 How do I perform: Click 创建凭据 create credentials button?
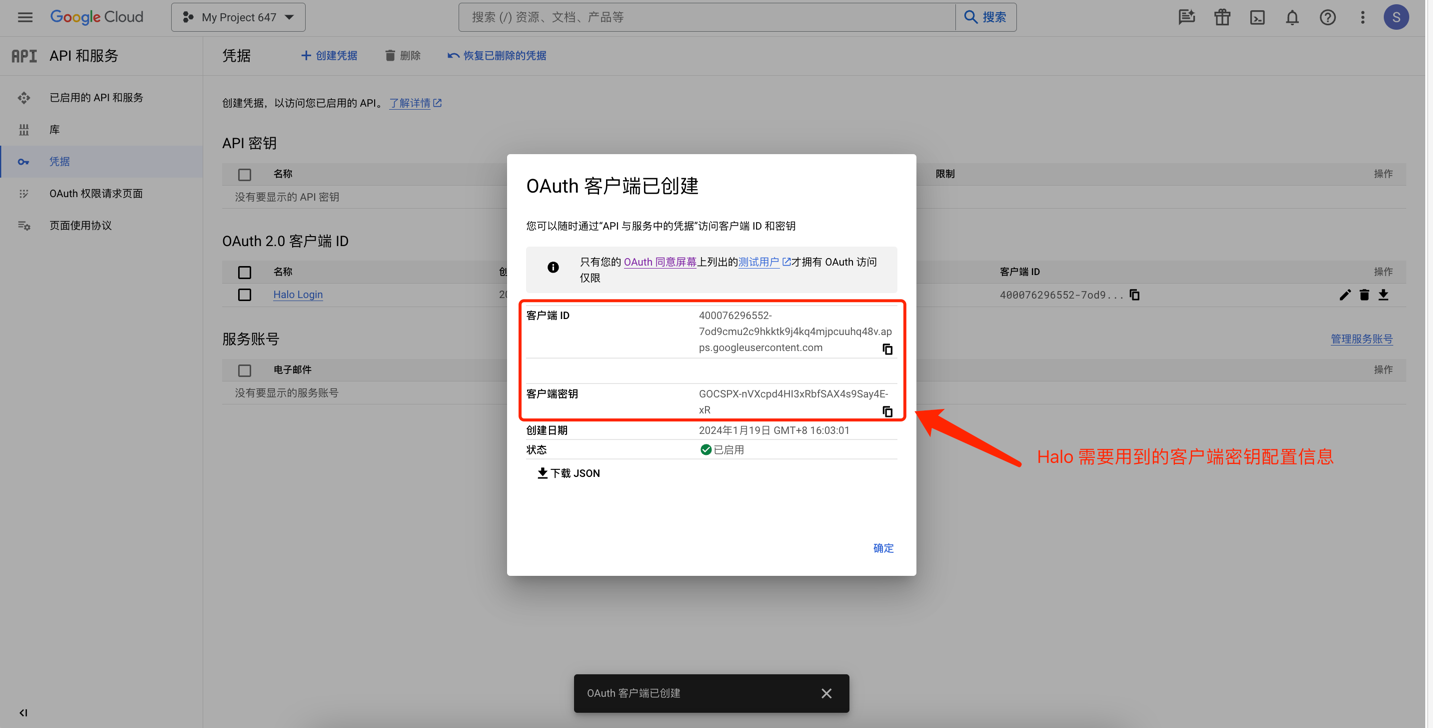329,56
